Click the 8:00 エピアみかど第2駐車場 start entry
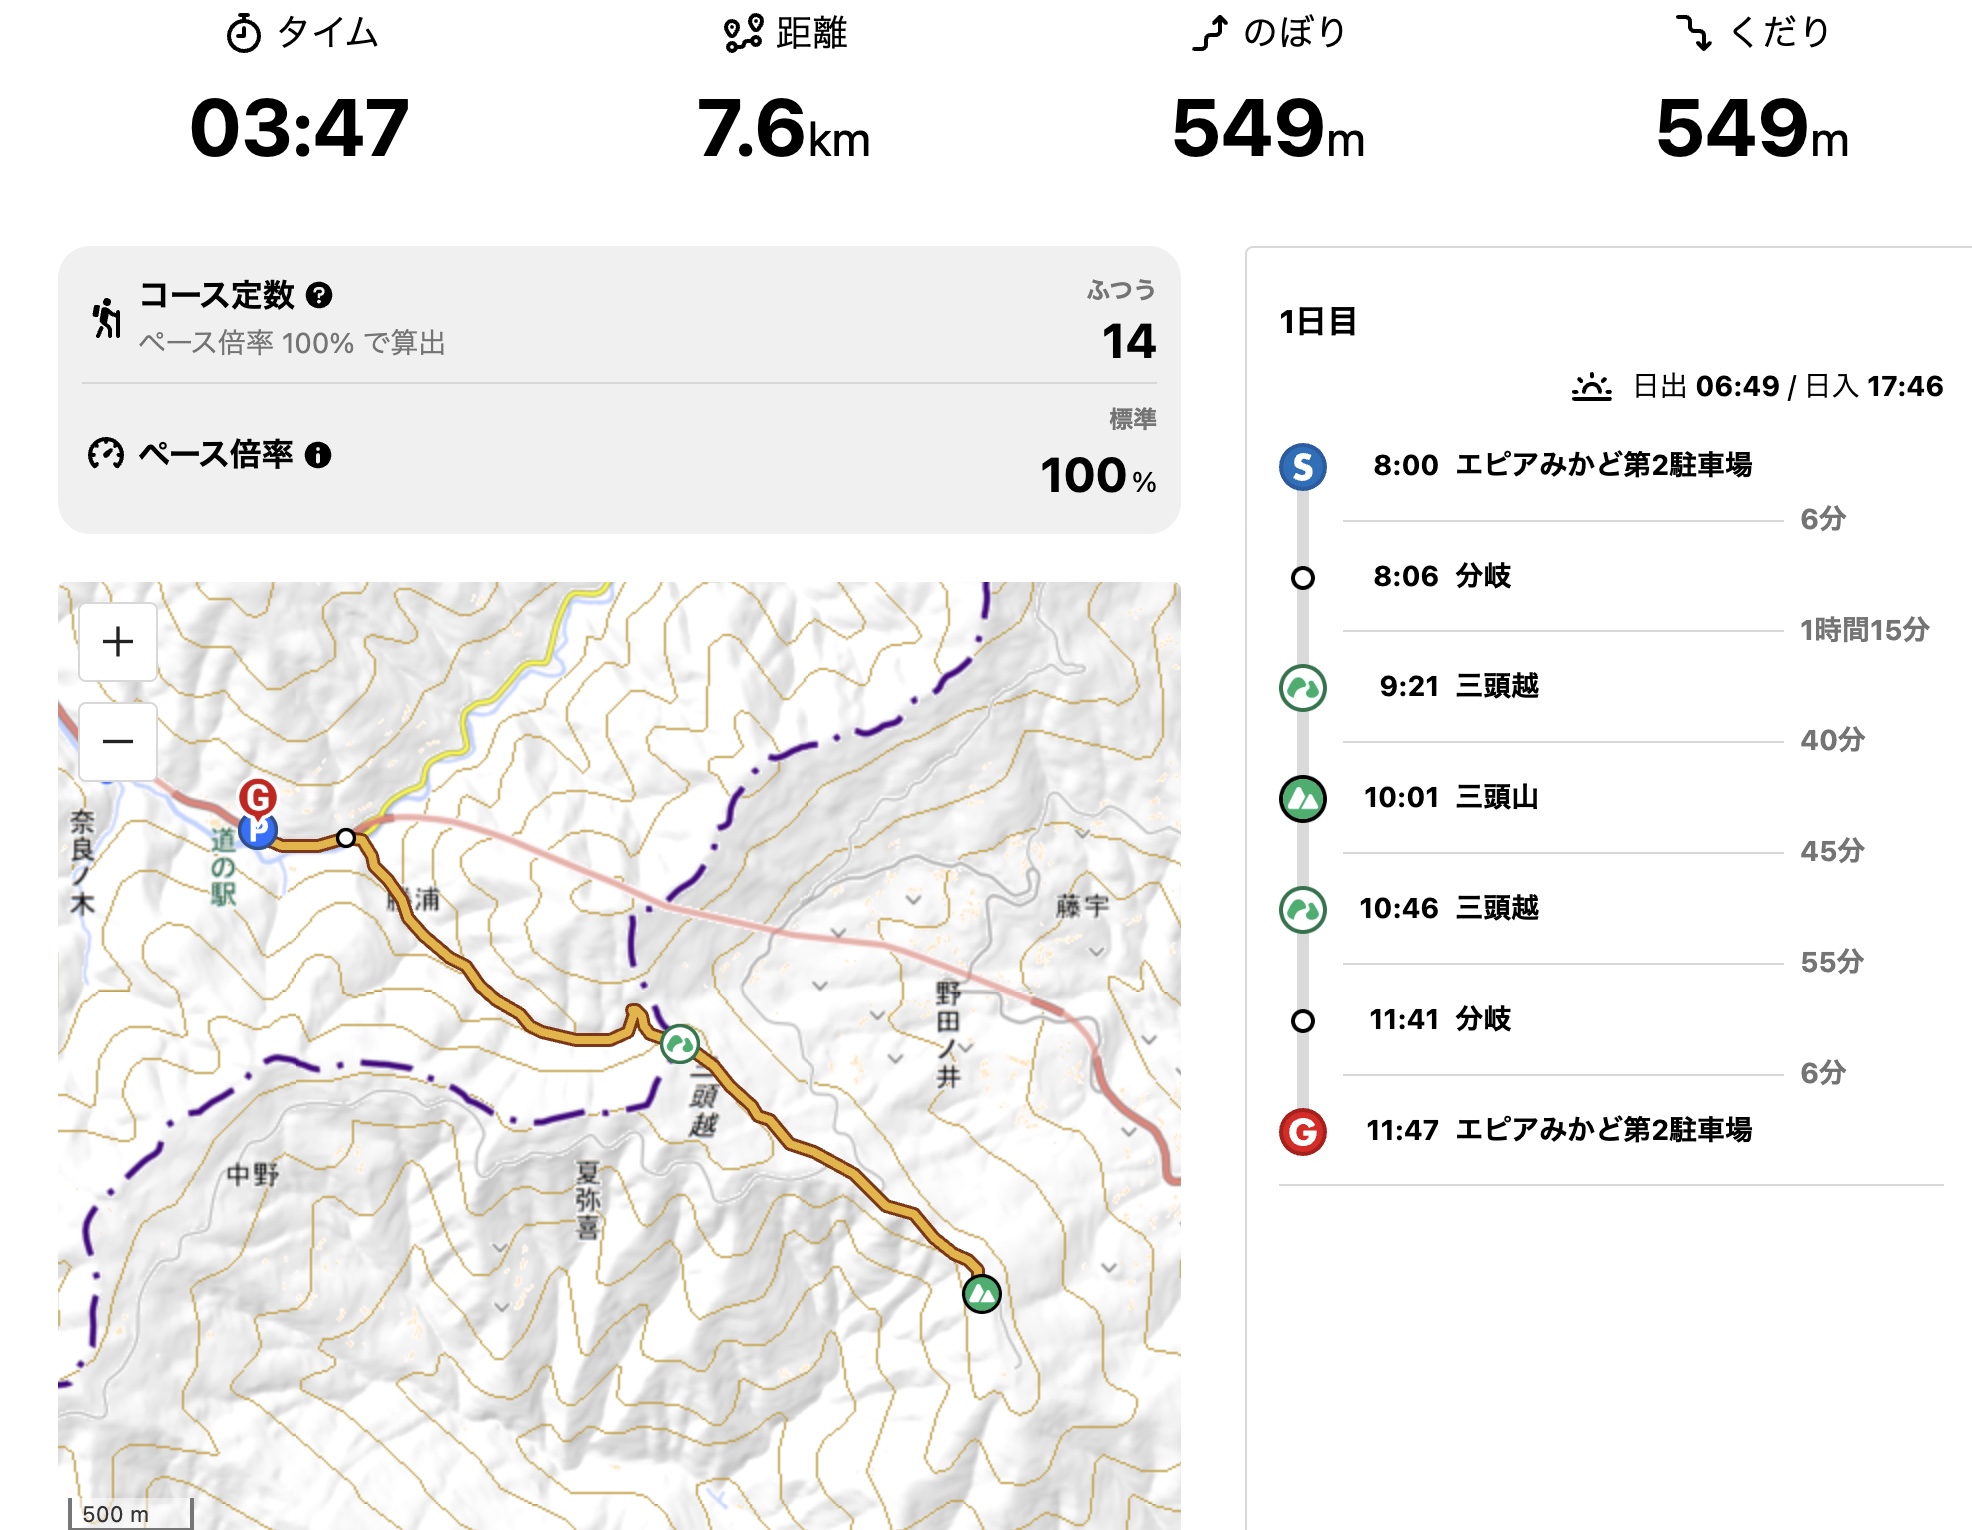Viewport: 1972px width, 1530px height. click(x=1561, y=465)
